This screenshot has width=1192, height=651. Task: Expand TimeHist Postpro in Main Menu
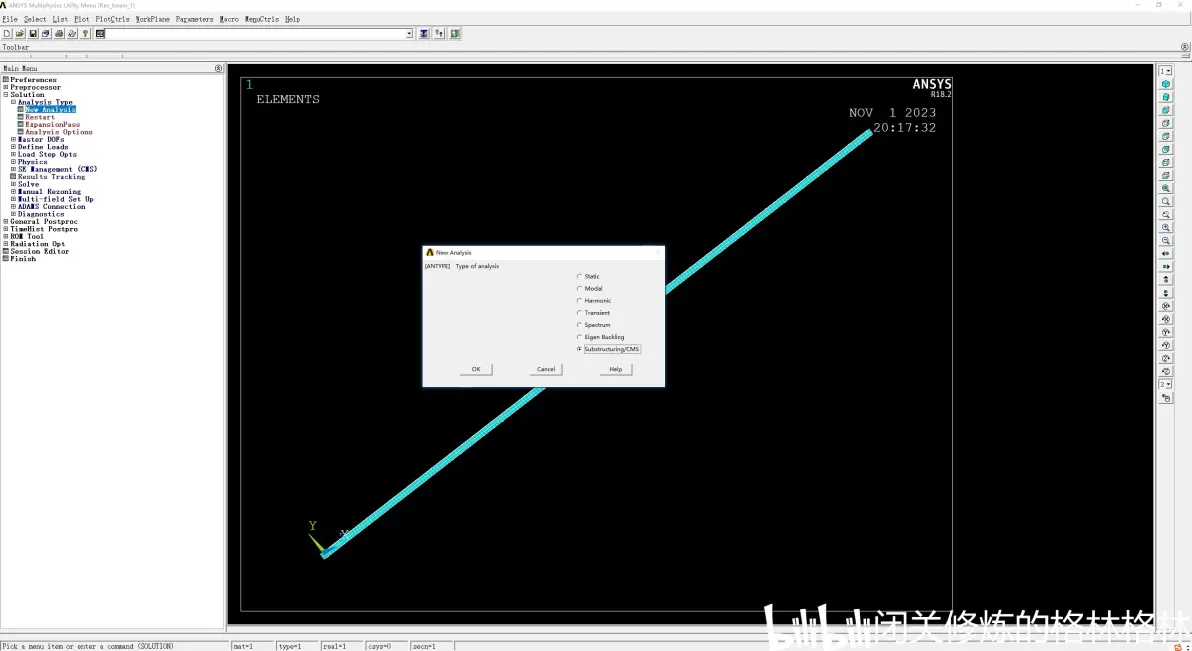(5, 229)
